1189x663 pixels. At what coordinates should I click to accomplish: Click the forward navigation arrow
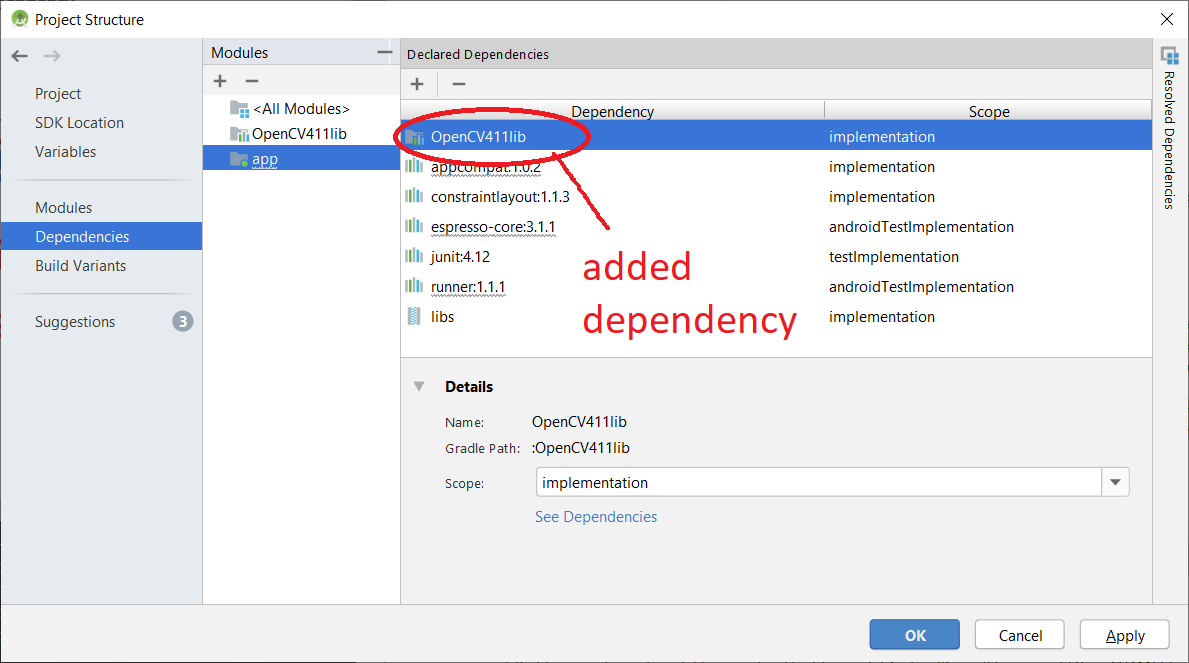pos(52,56)
